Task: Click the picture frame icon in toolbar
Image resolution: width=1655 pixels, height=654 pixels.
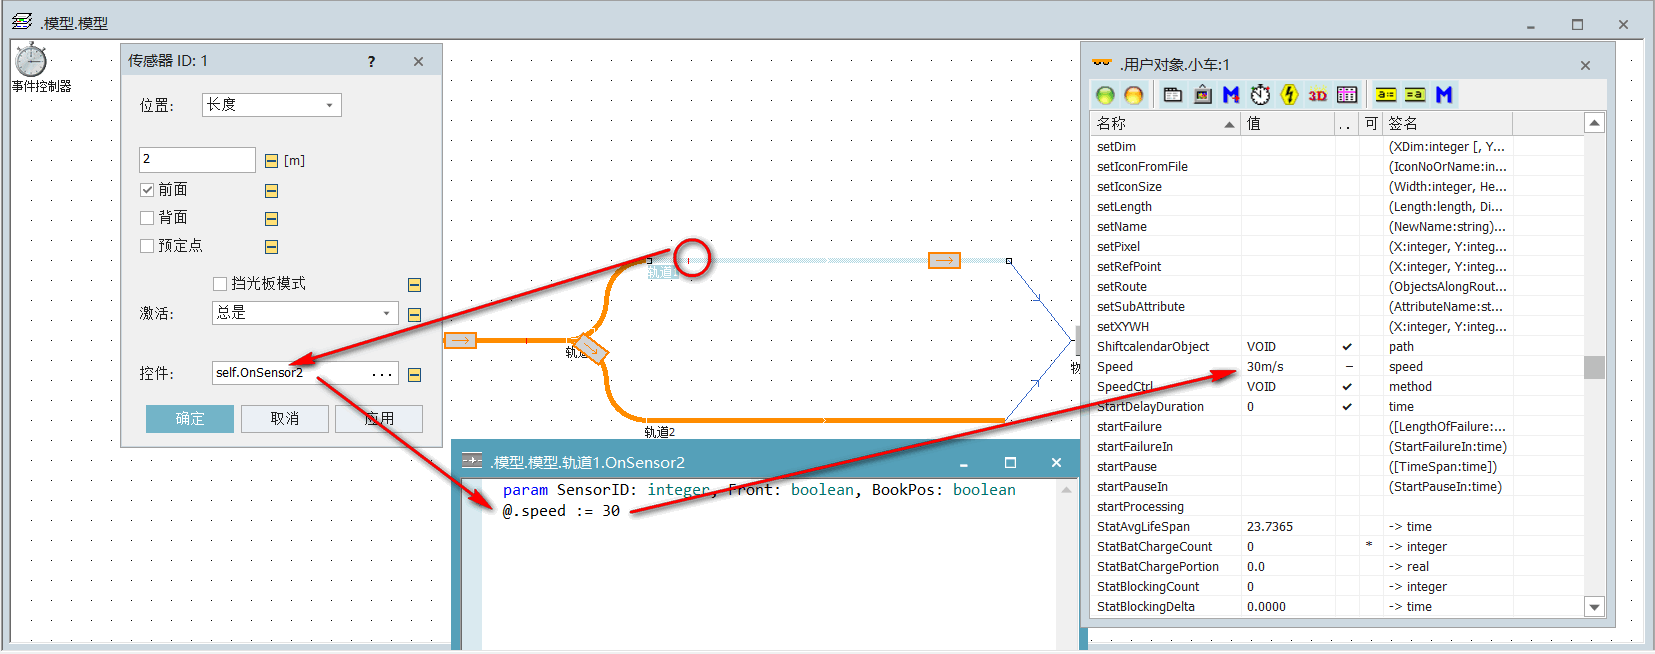Action: coord(1203,95)
